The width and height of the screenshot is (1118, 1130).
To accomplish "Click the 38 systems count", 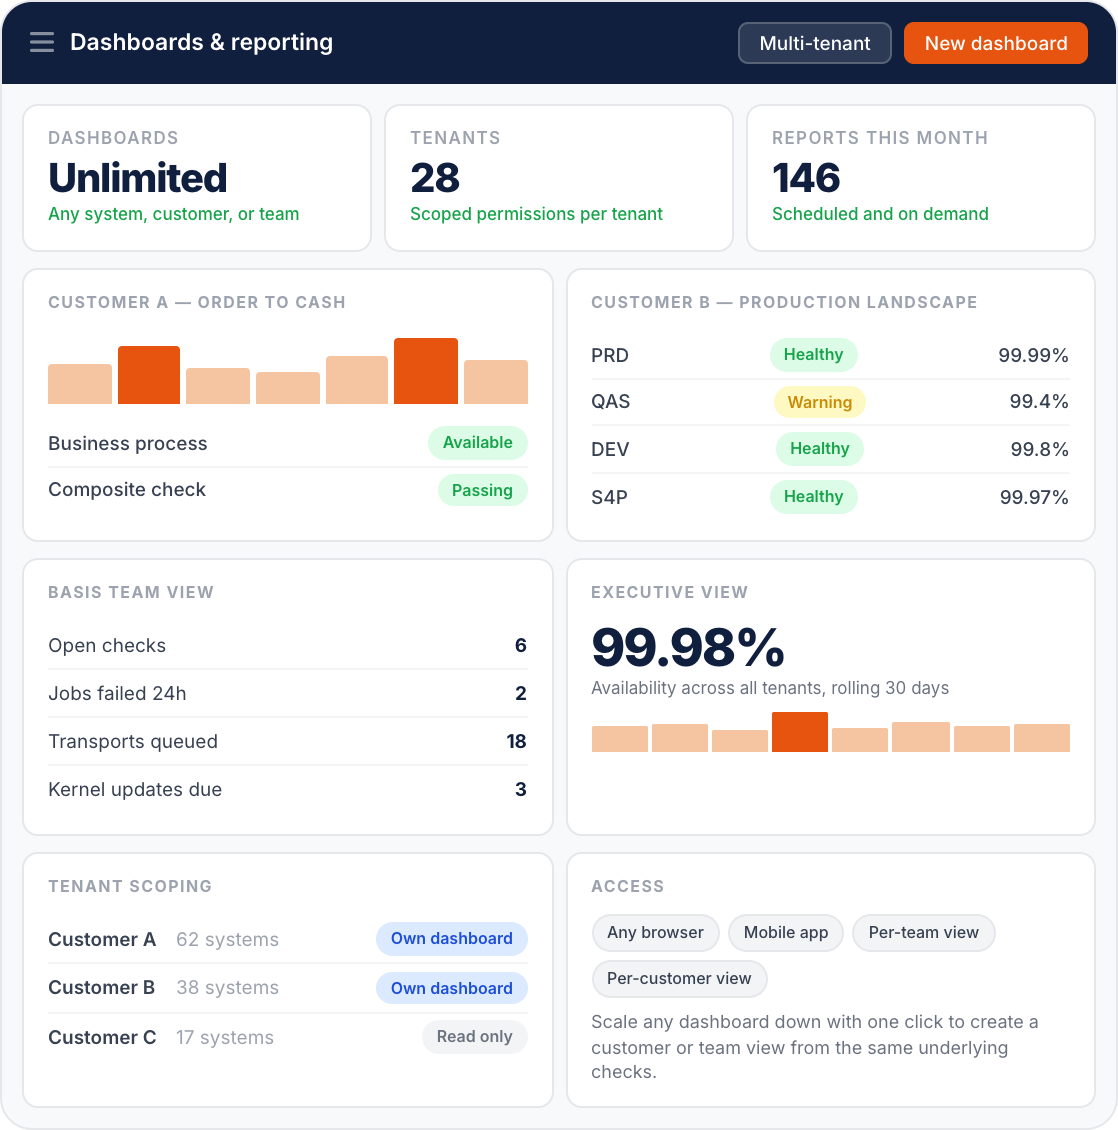I will 227,987.
